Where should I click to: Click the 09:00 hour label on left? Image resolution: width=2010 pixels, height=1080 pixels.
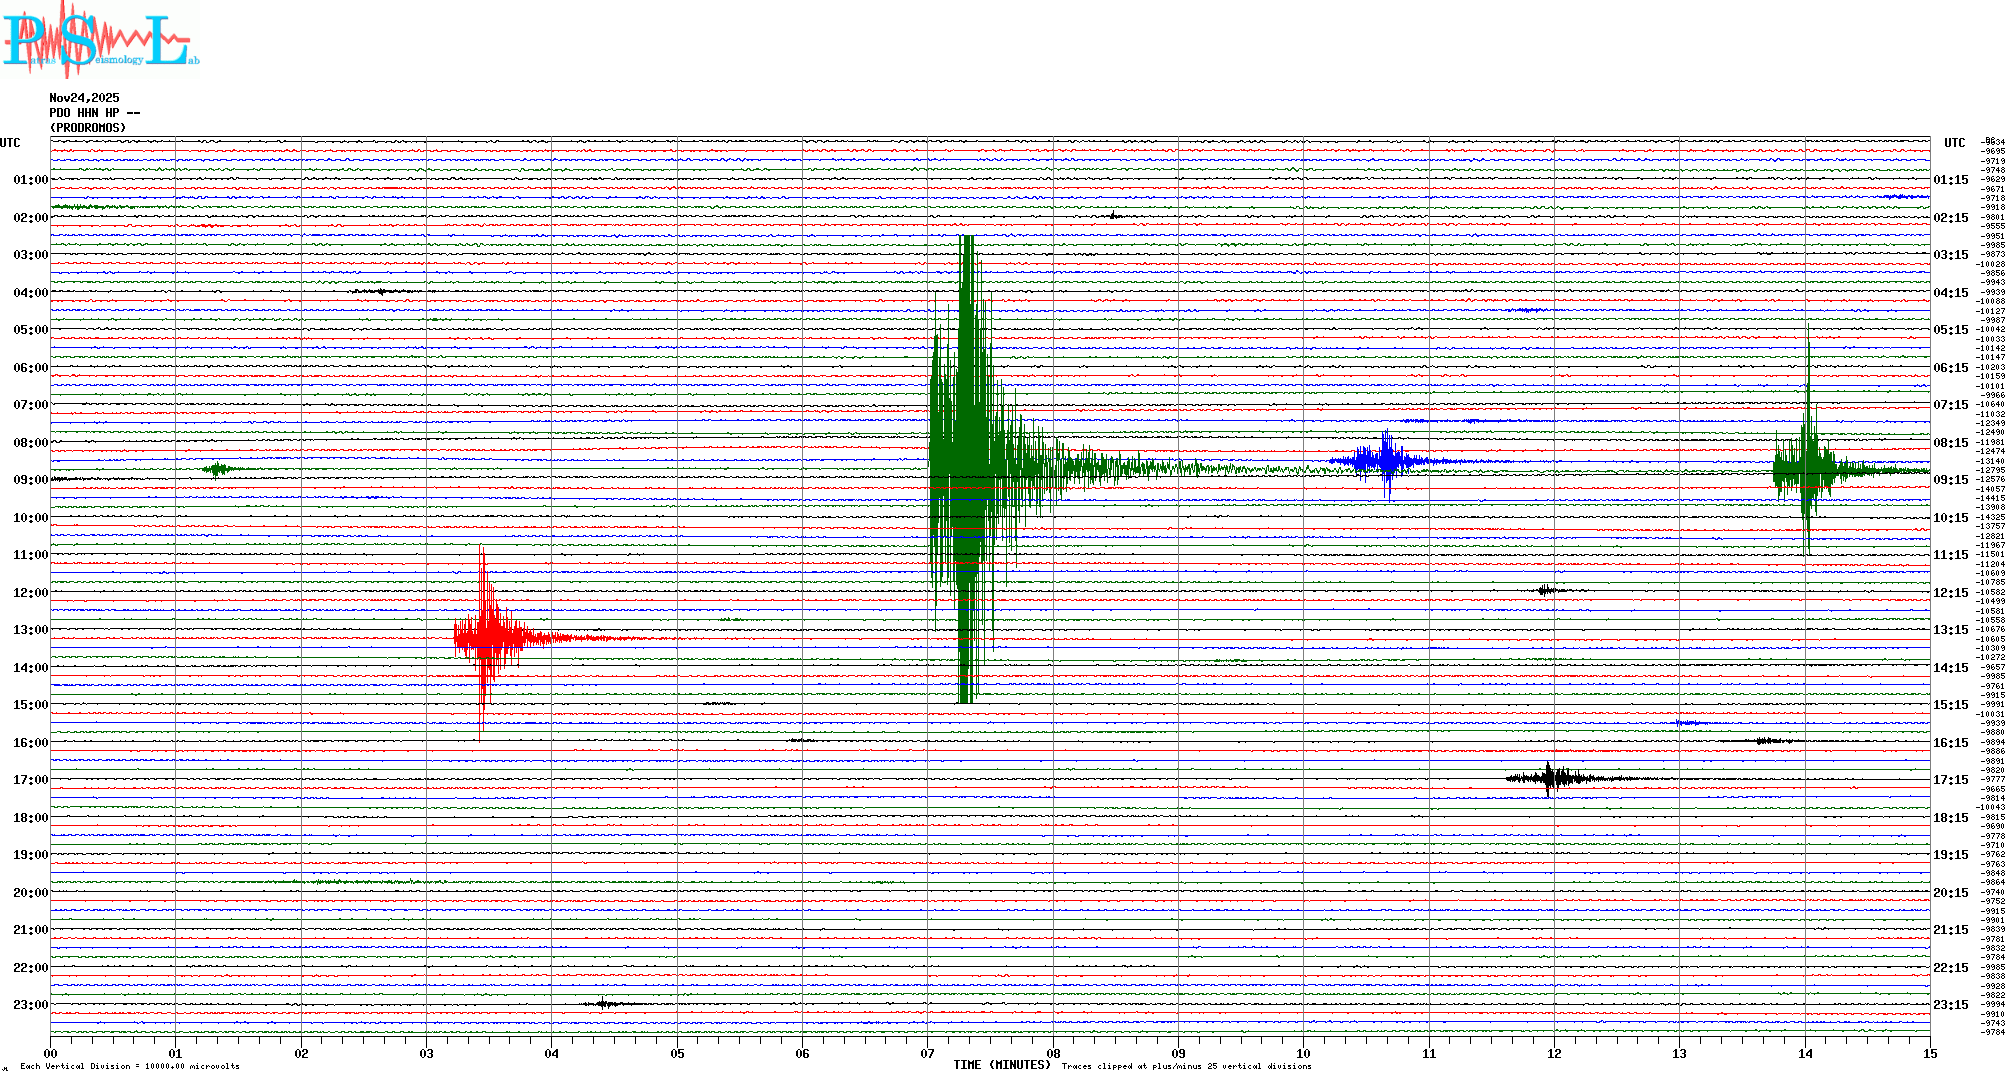[x=30, y=480]
